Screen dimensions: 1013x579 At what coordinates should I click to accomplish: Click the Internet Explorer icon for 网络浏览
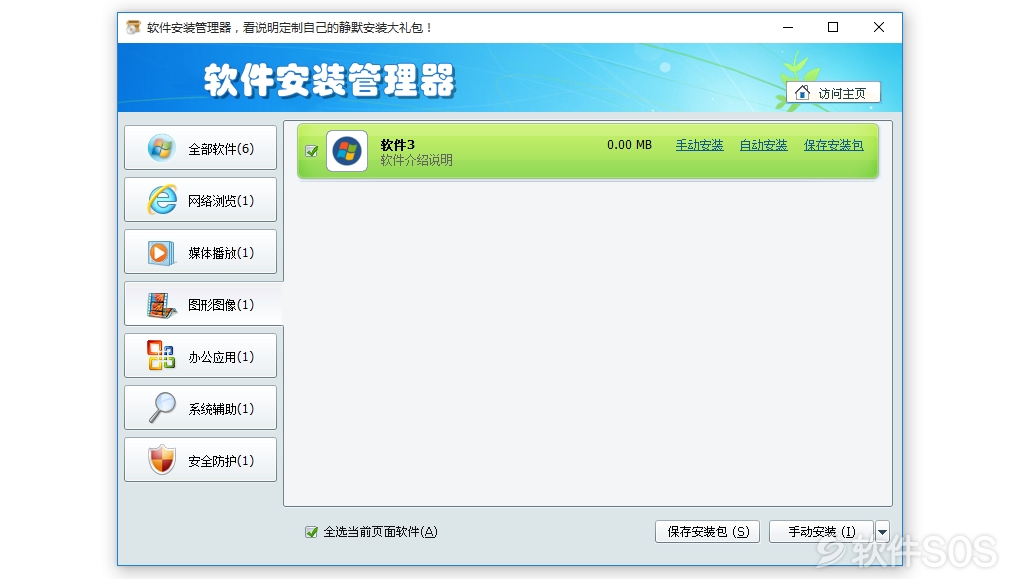(162, 200)
